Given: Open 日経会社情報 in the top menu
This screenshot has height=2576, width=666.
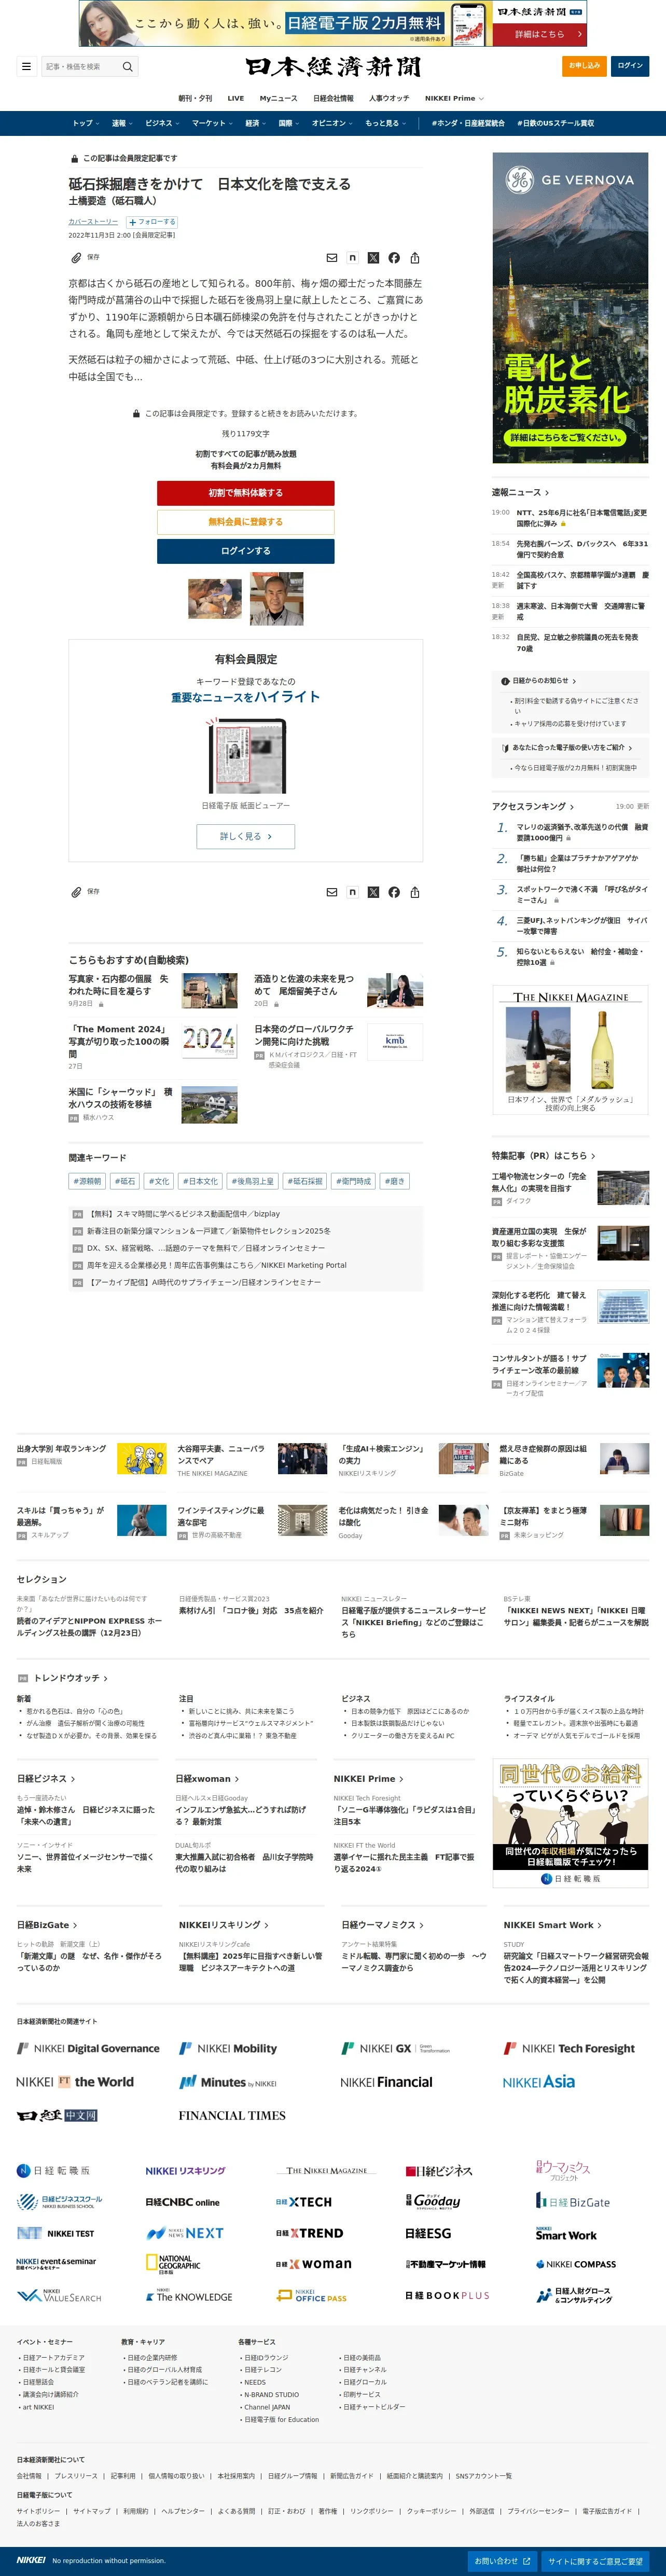Looking at the screenshot, I should (333, 99).
